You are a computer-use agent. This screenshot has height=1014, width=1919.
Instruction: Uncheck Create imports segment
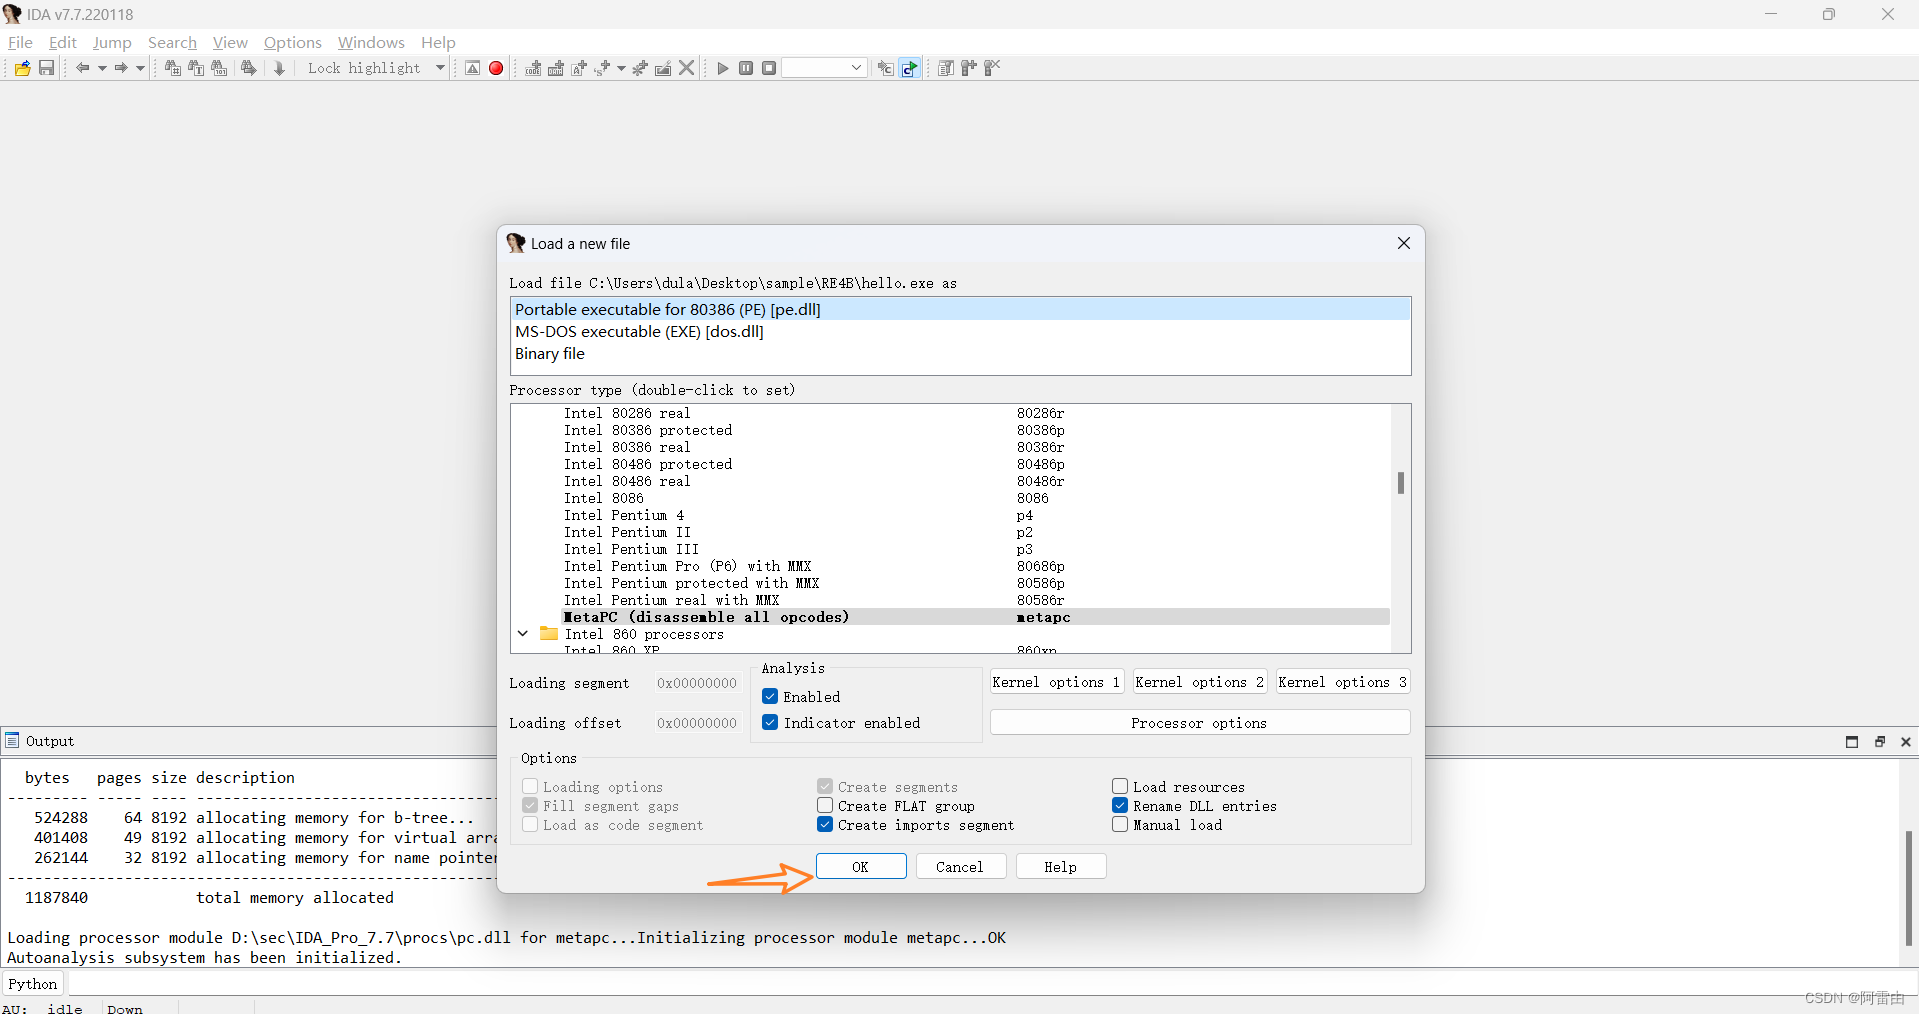[825, 824]
